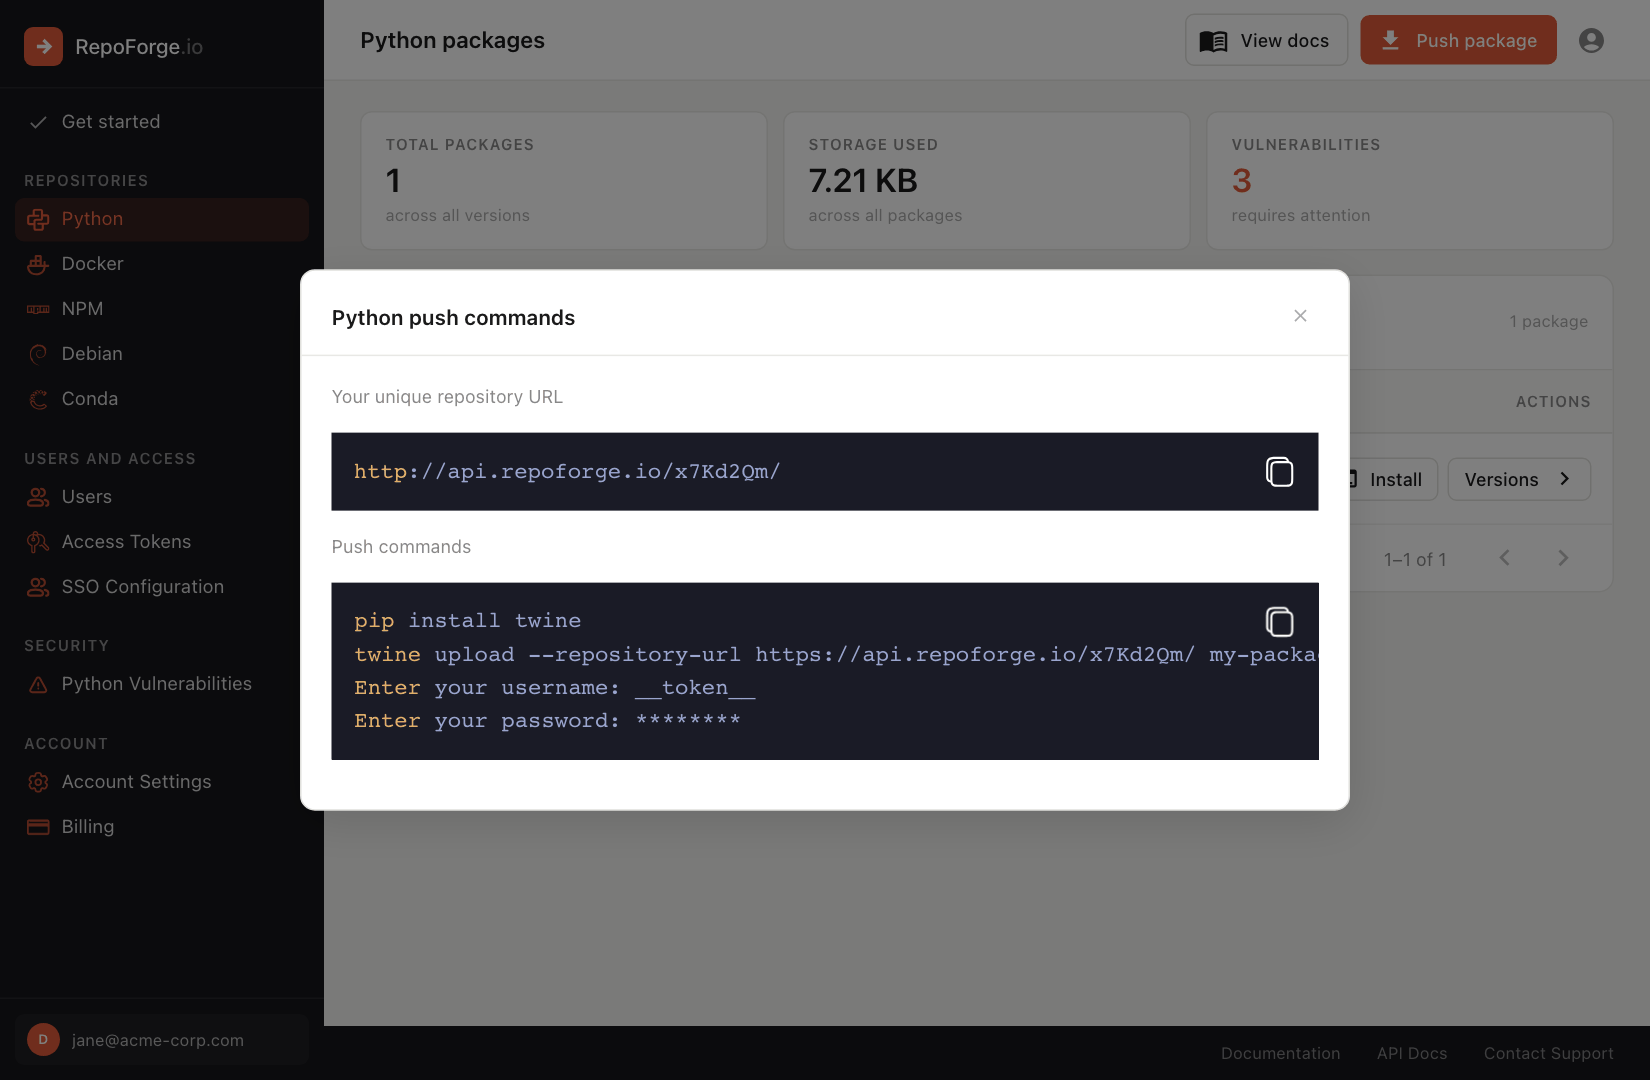Copy the push commands block
The image size is (1650, 1080).
[x=1279, y=622]
